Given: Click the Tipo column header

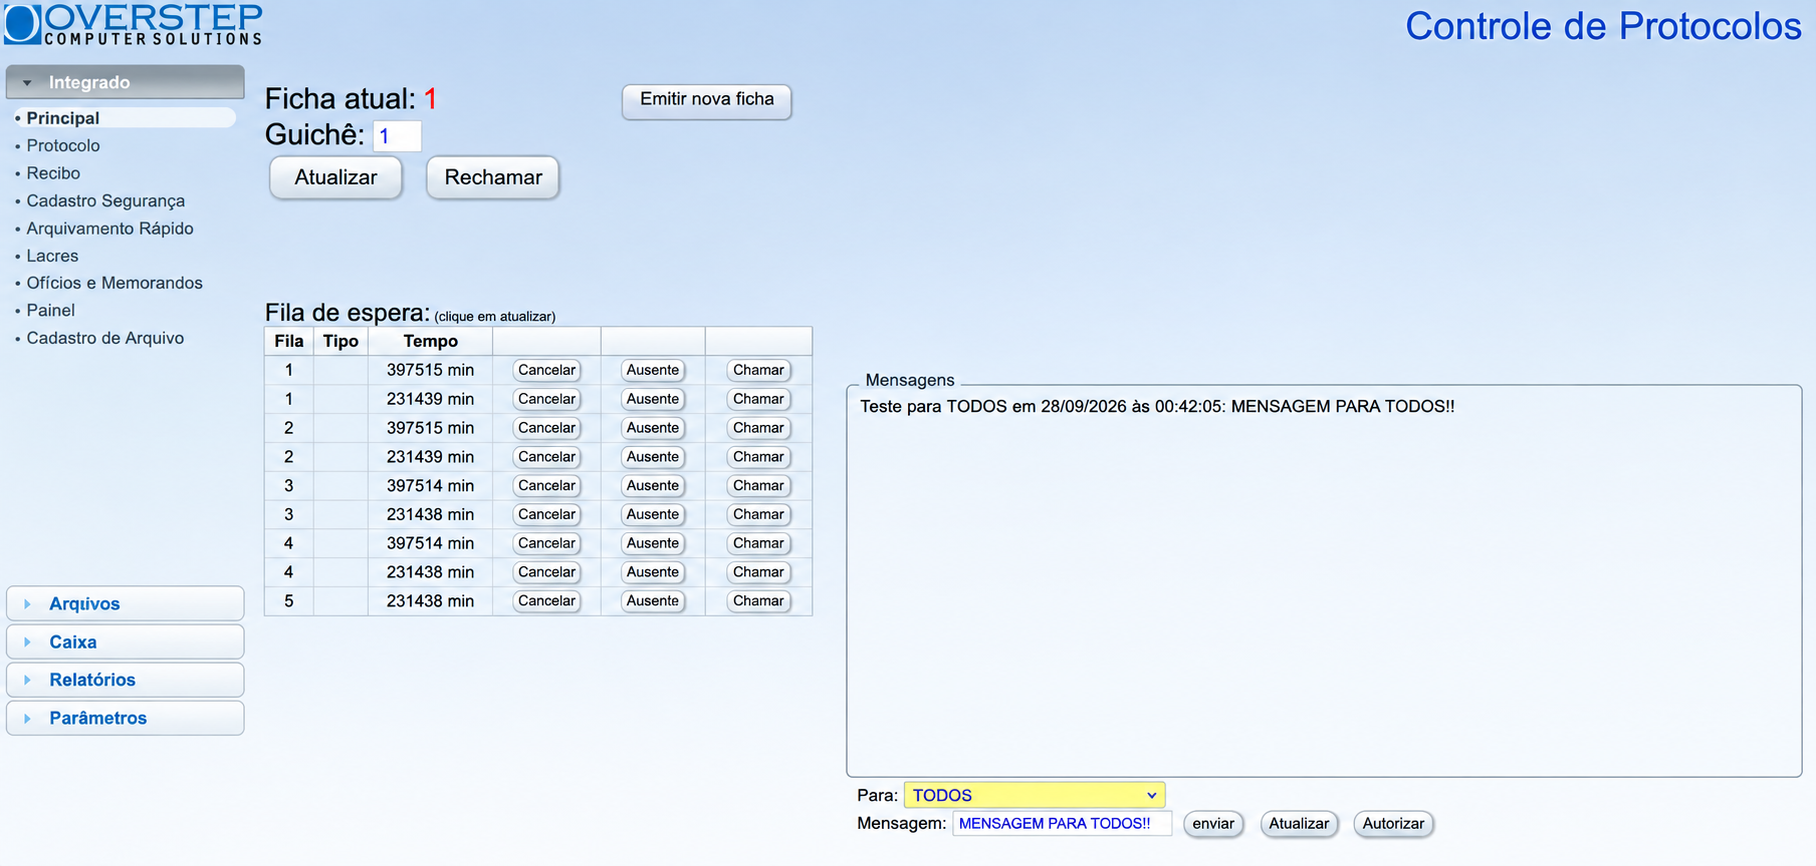Looking at the screenshot, I should click(x=341, y=341).
